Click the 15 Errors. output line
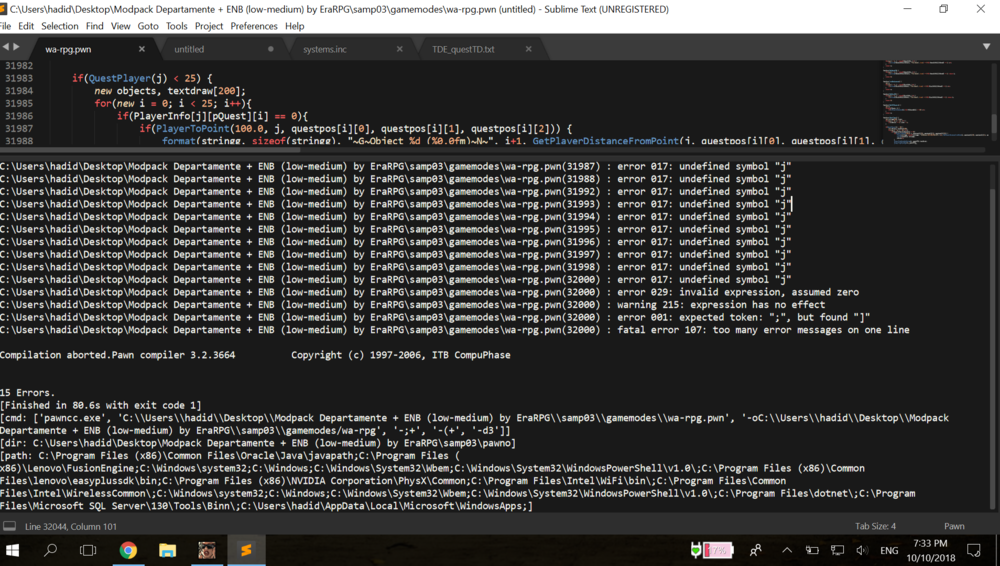Viewport: 1000px width, 566px height. (27, 392)
